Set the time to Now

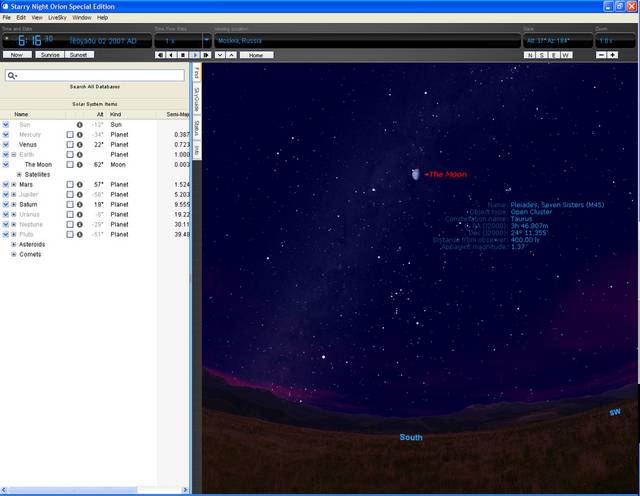tap(17, 55)
